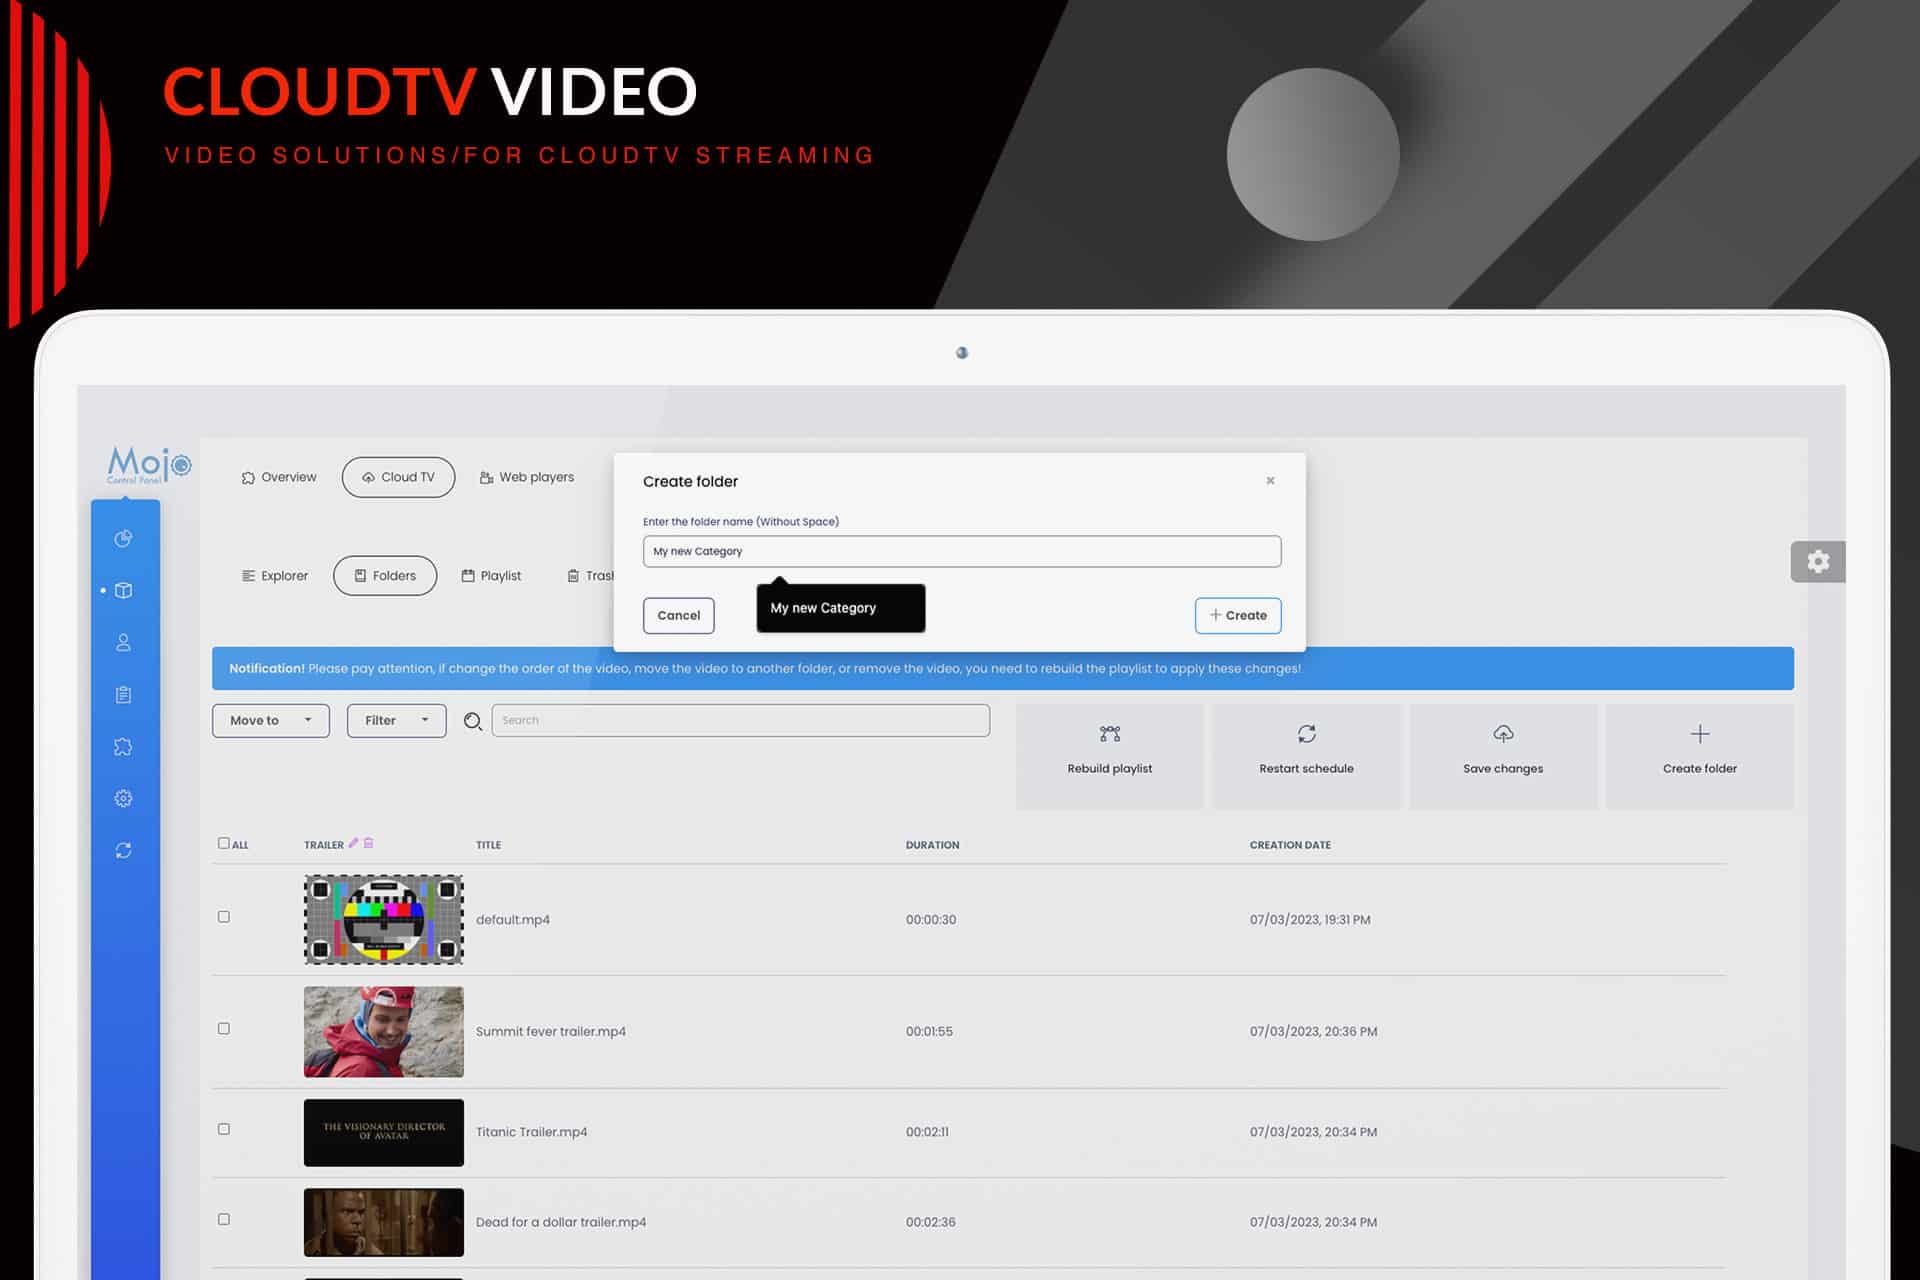
Task: Open the Trash tab
Action: point(591,576)
